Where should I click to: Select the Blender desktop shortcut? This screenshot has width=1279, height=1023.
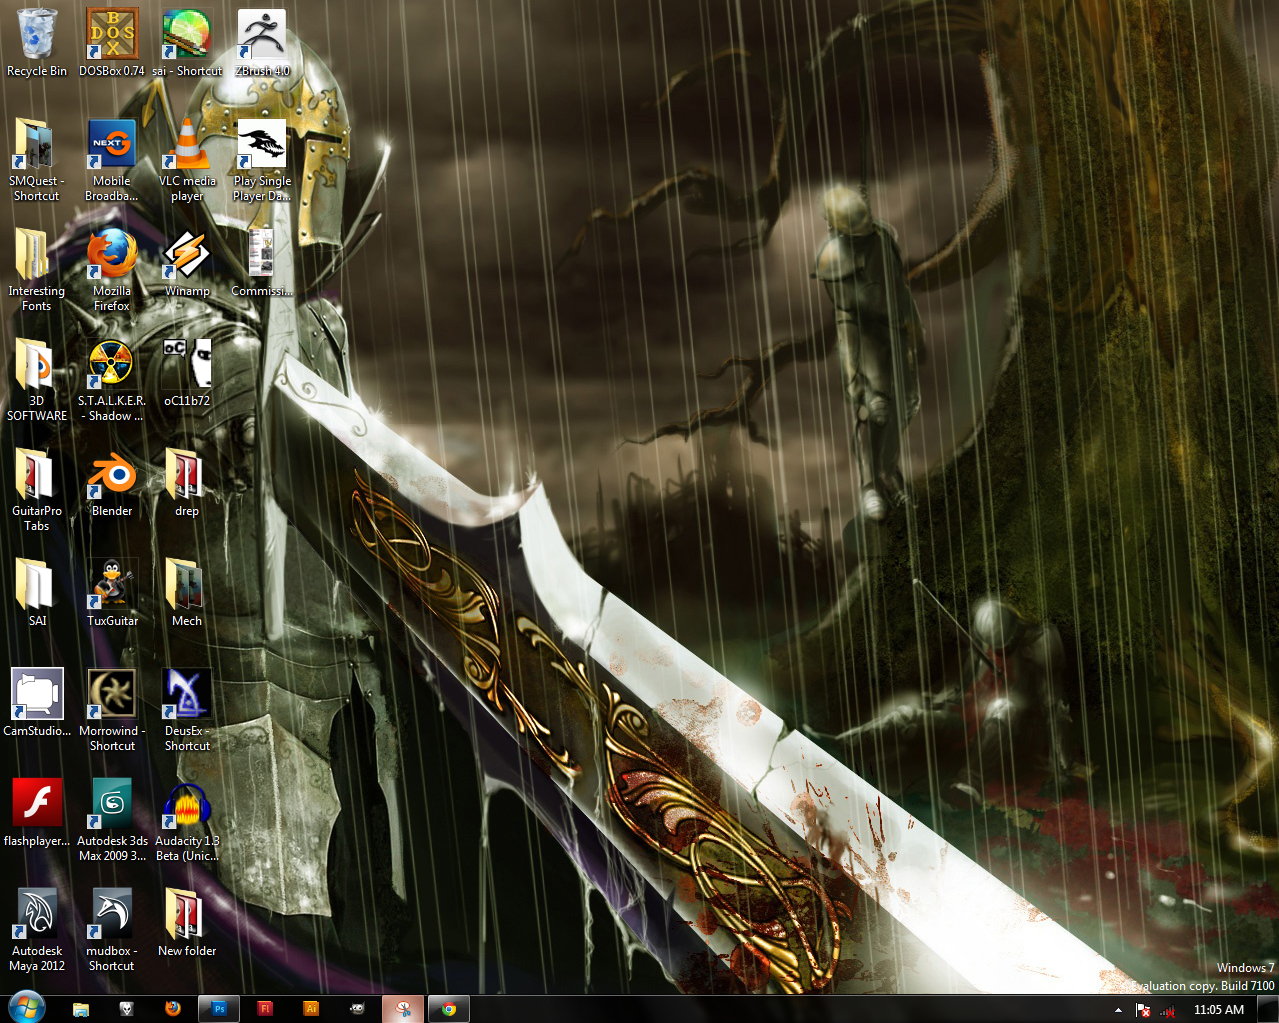(112, 477)
